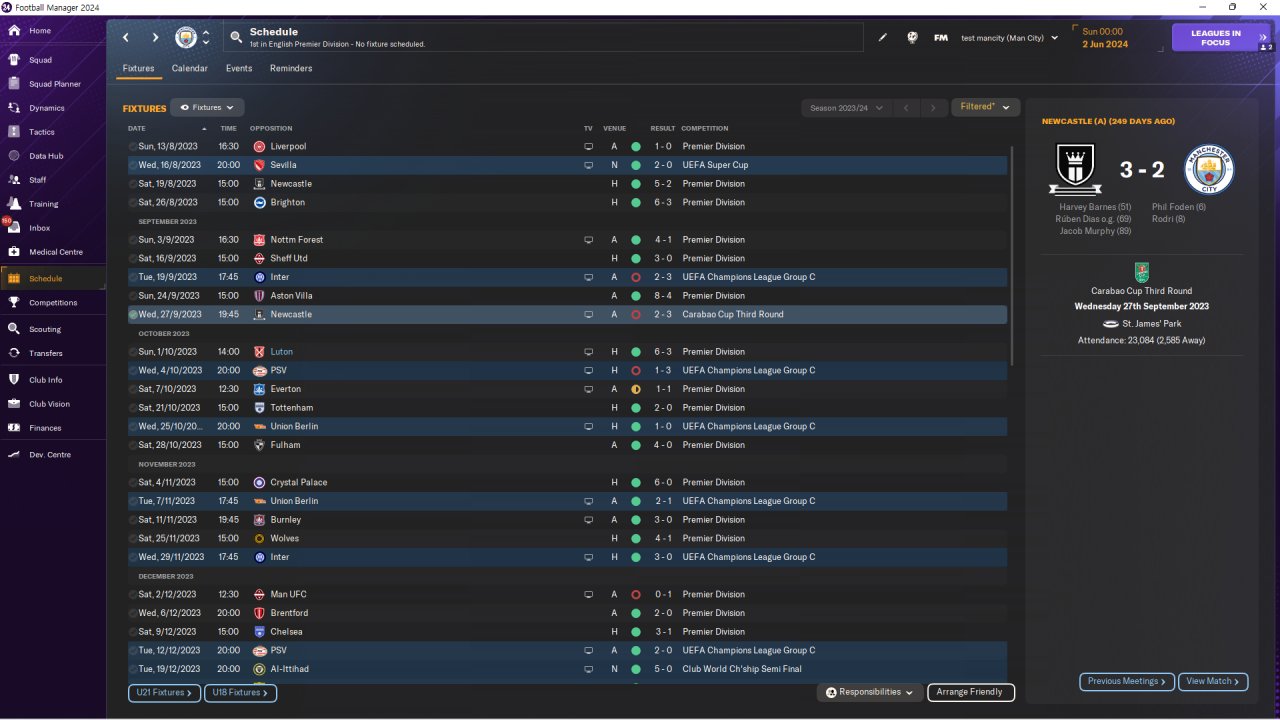The image size is (1280, 720).
Task: Go to previous season with arrow
Action: (x=906, y=108)
